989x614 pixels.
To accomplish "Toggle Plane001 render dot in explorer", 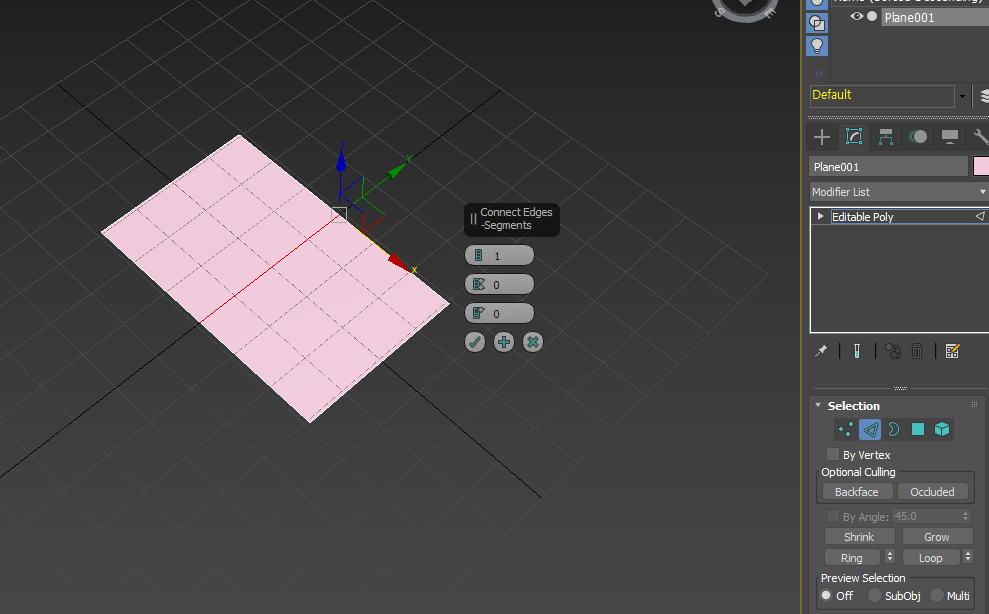I will 872,16.
